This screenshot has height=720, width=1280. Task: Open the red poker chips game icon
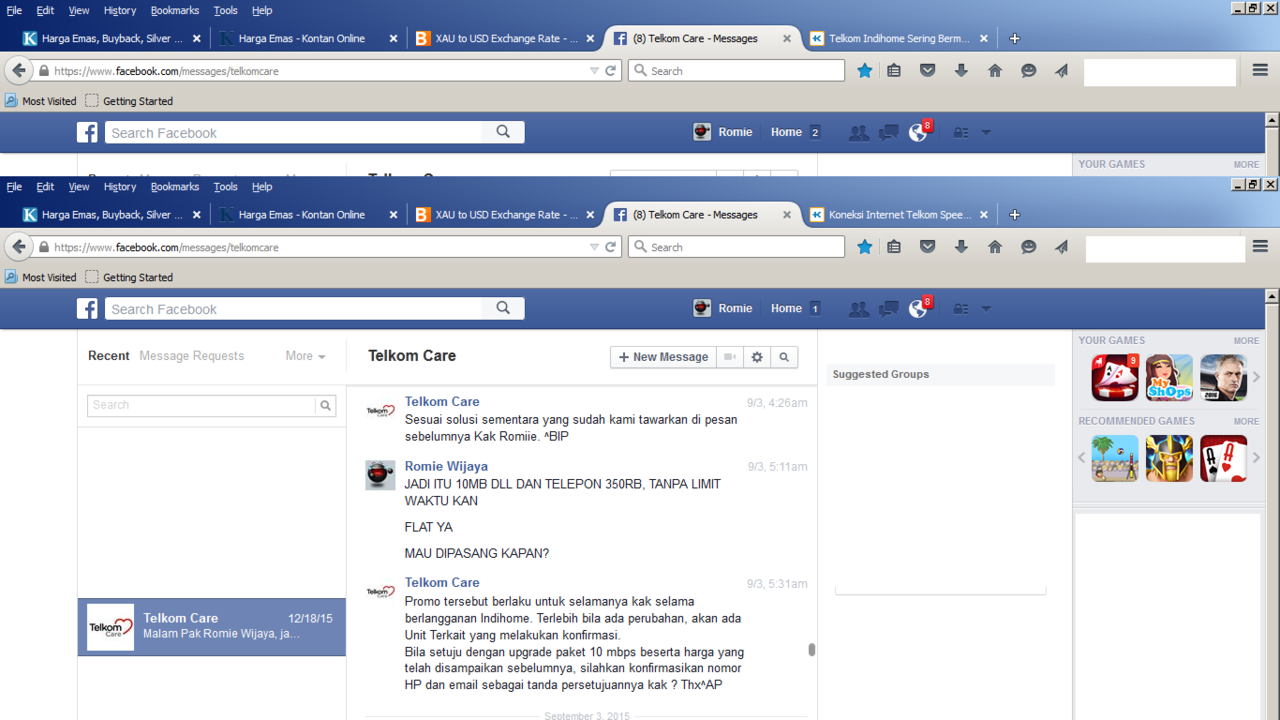click(1115, 377)
